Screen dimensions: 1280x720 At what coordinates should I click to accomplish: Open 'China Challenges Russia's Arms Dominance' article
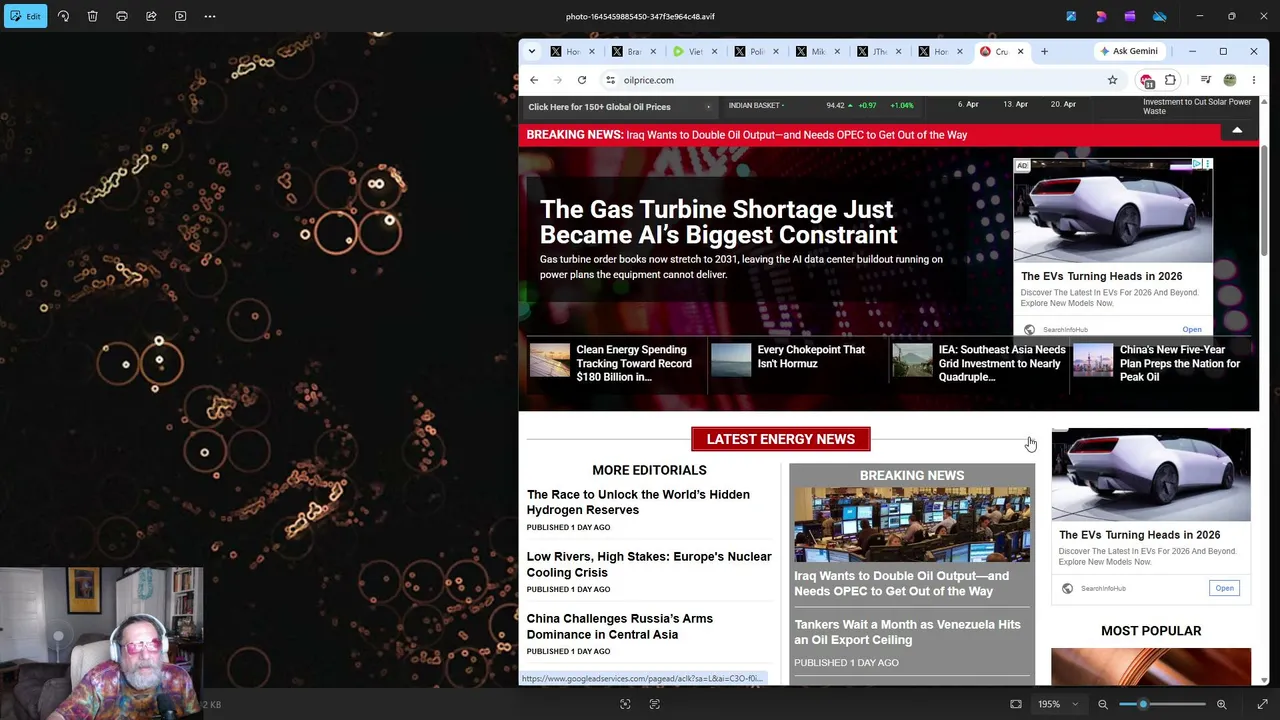[x=620, y=626]
